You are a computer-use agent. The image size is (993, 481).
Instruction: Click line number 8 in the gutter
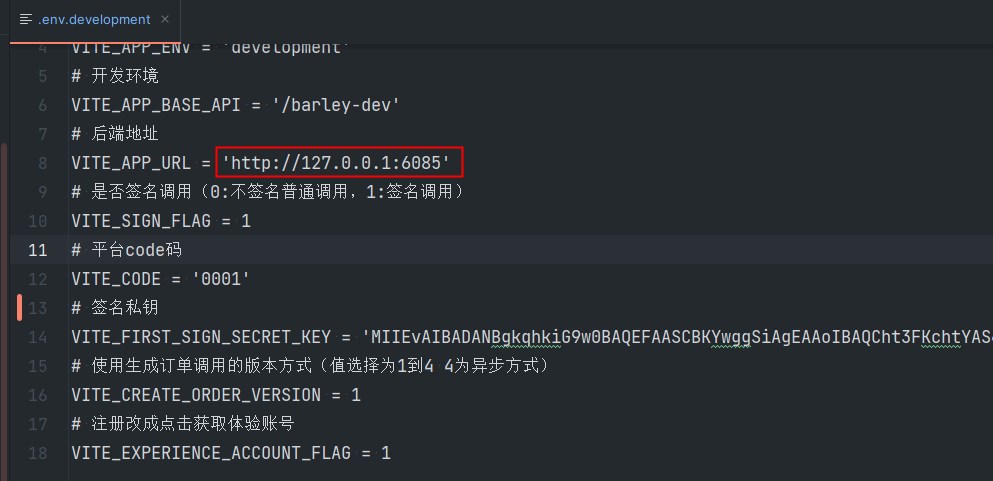(x=41, y=163)
